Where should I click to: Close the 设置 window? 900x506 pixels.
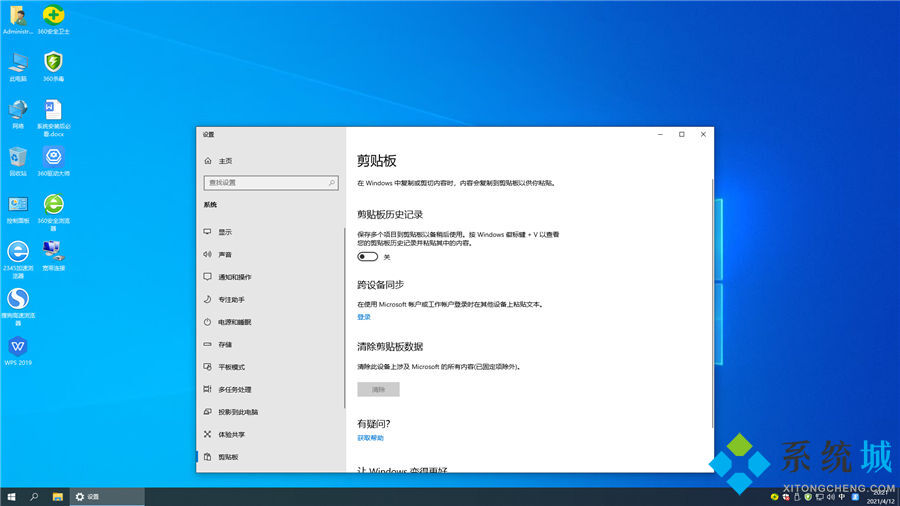pyautogui.click(x=703, y=134)
